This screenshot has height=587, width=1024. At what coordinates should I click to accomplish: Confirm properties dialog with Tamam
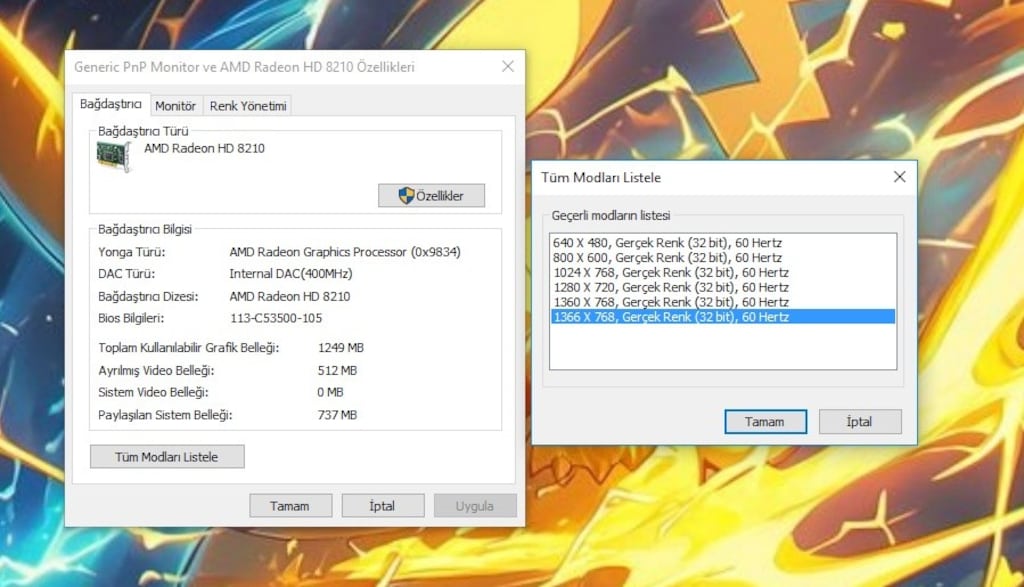tap(290, 506)
